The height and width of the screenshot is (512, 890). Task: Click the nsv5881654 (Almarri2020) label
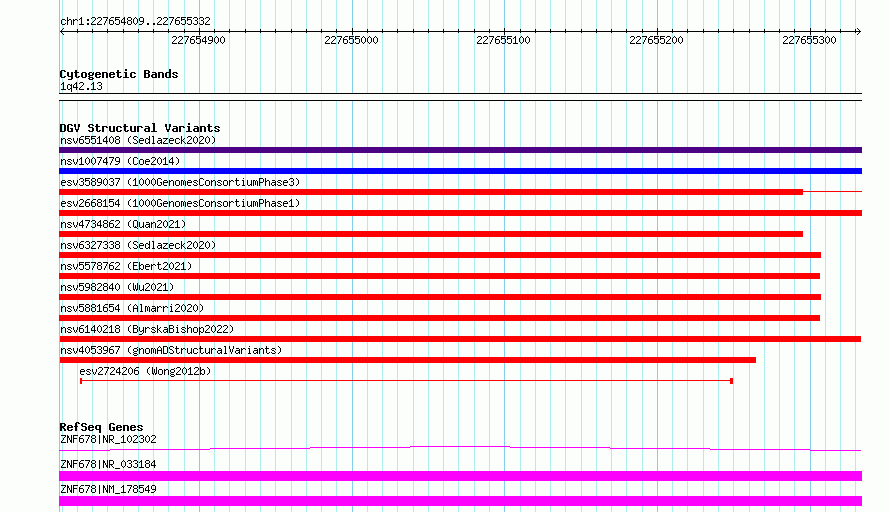point(132,308)
